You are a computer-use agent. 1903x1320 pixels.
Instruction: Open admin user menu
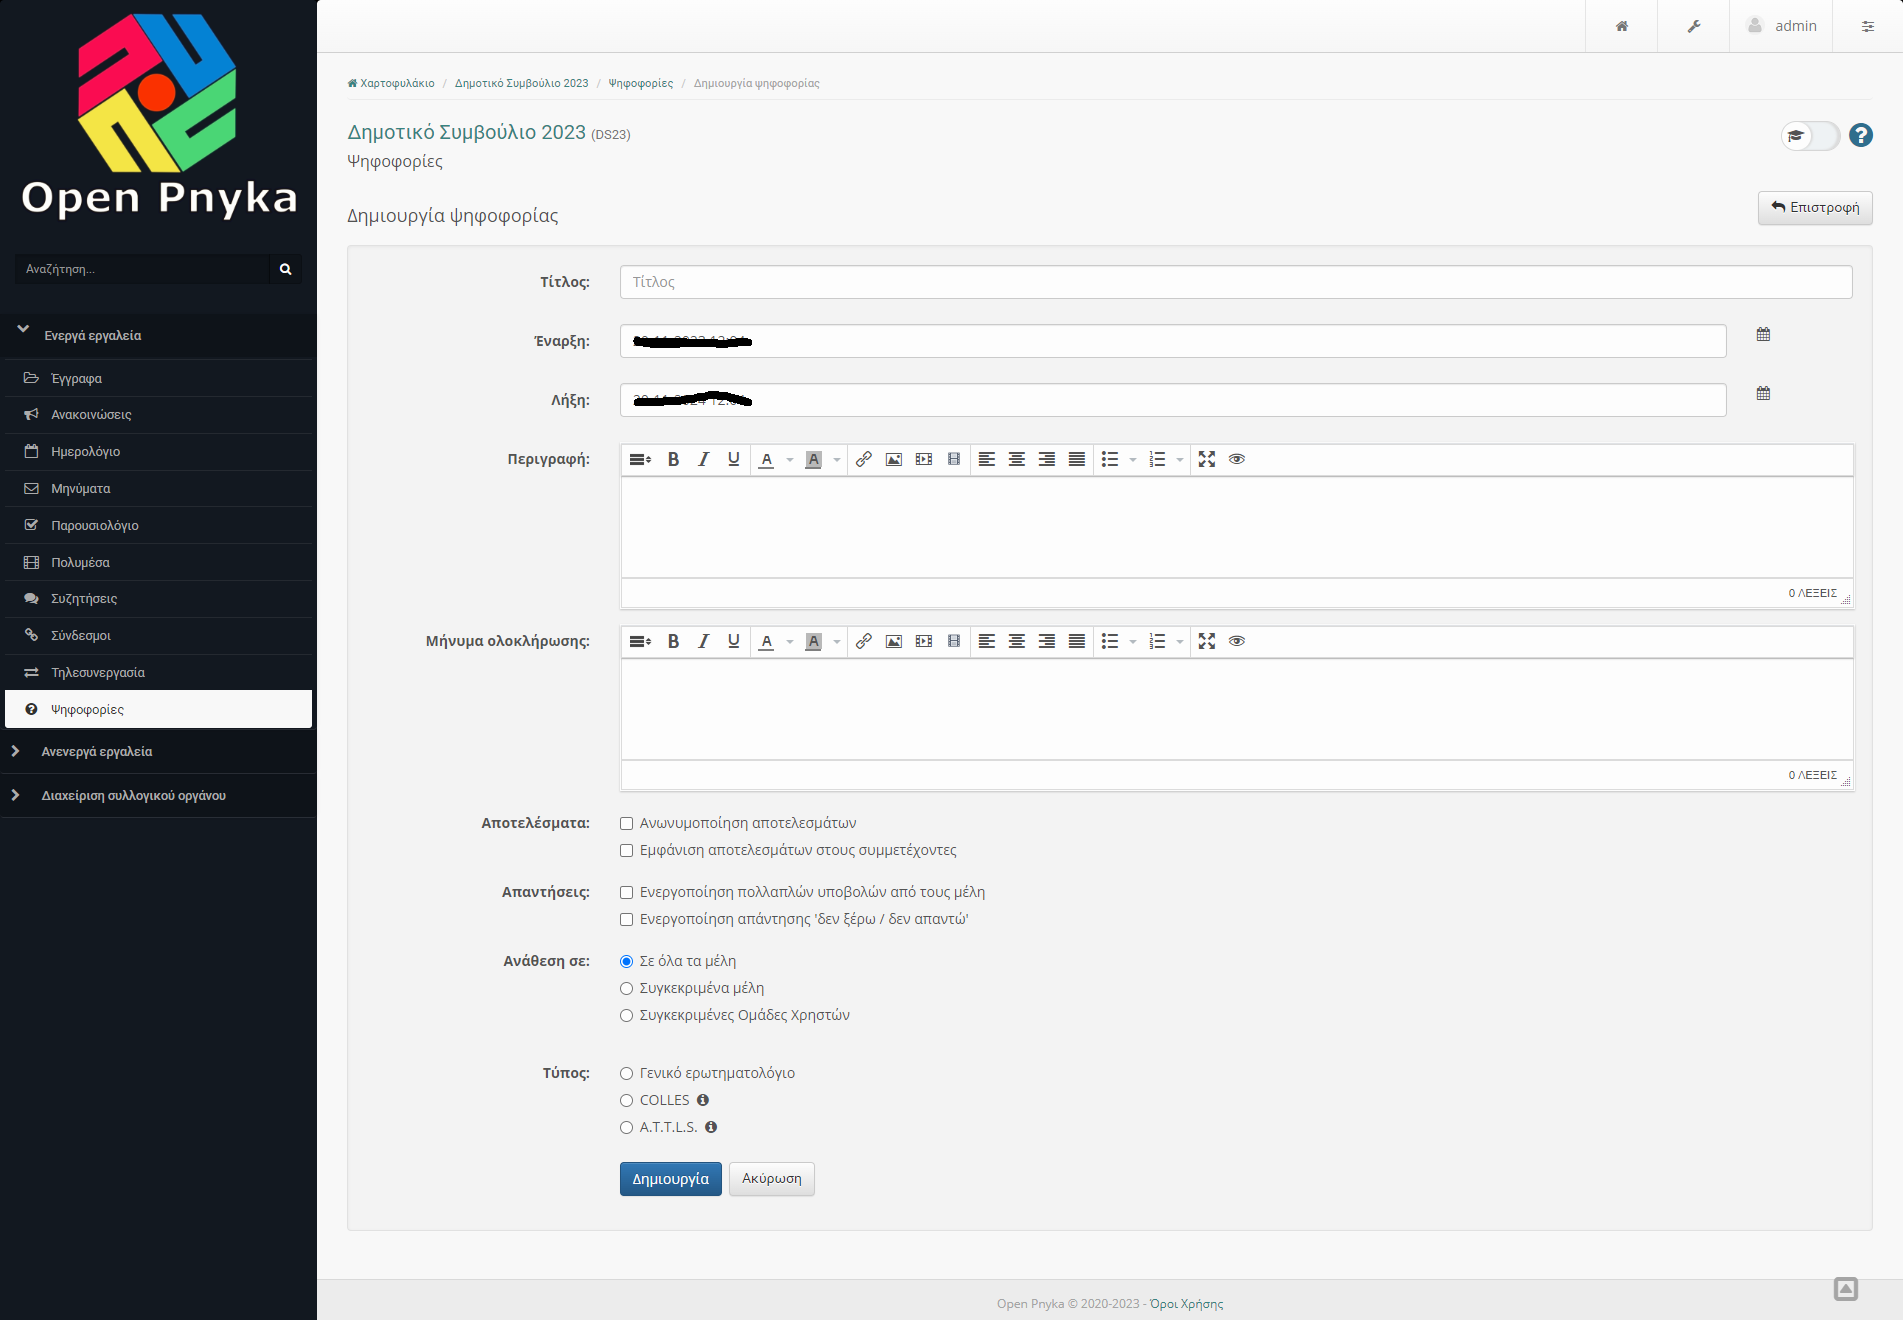pyautogui.click(x=1781, y=26)
